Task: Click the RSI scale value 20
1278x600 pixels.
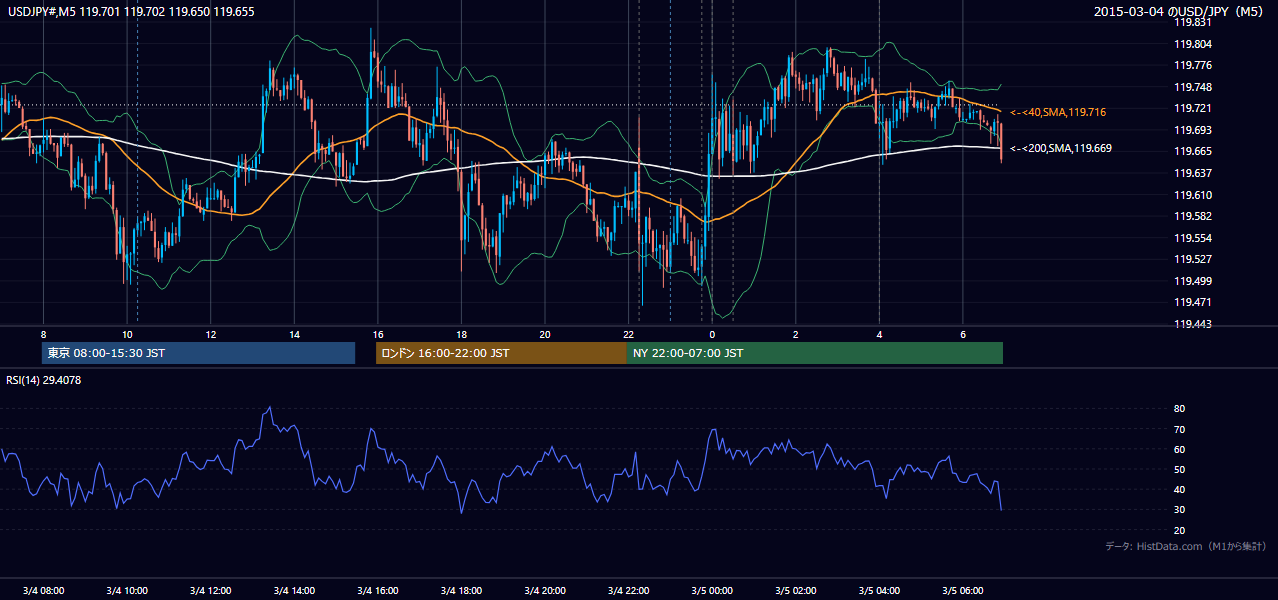Action: 1179,530
